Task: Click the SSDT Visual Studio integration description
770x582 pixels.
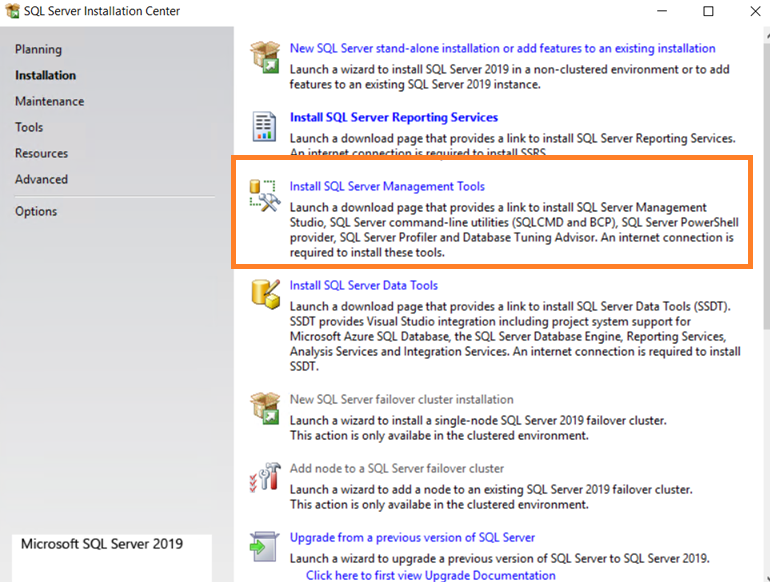Action: pos(515,336)
